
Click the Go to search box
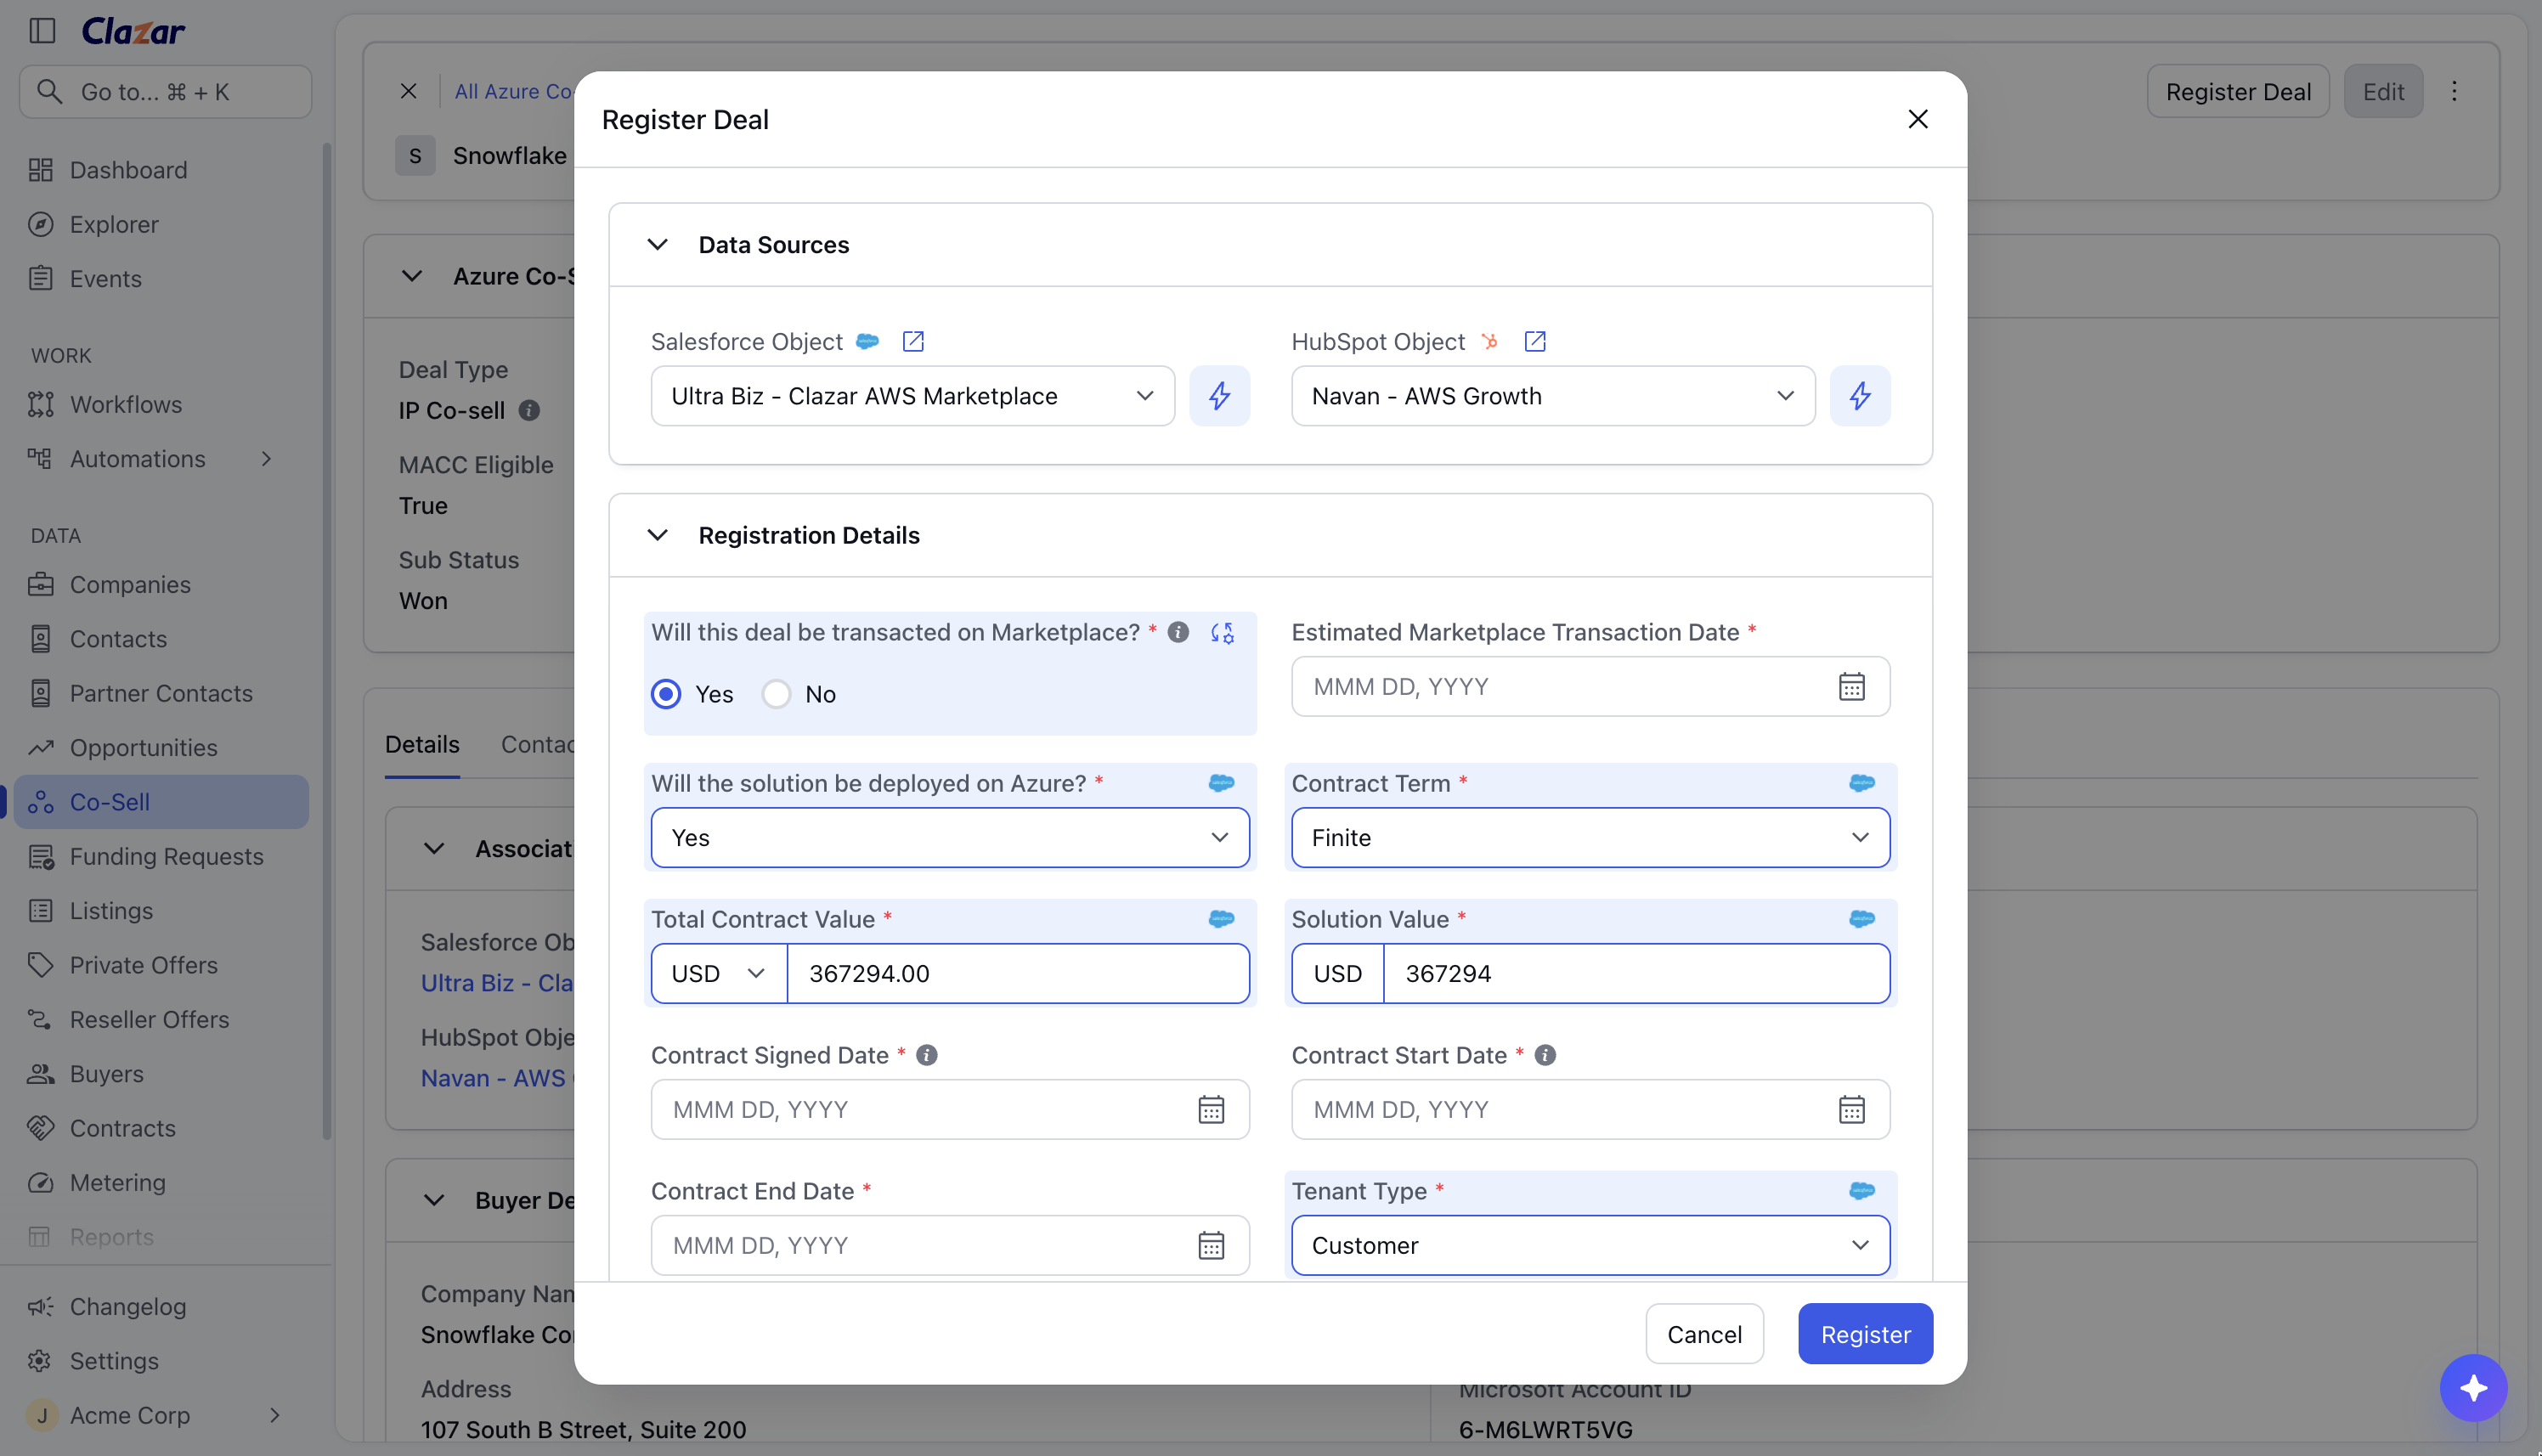coord(166,92)
